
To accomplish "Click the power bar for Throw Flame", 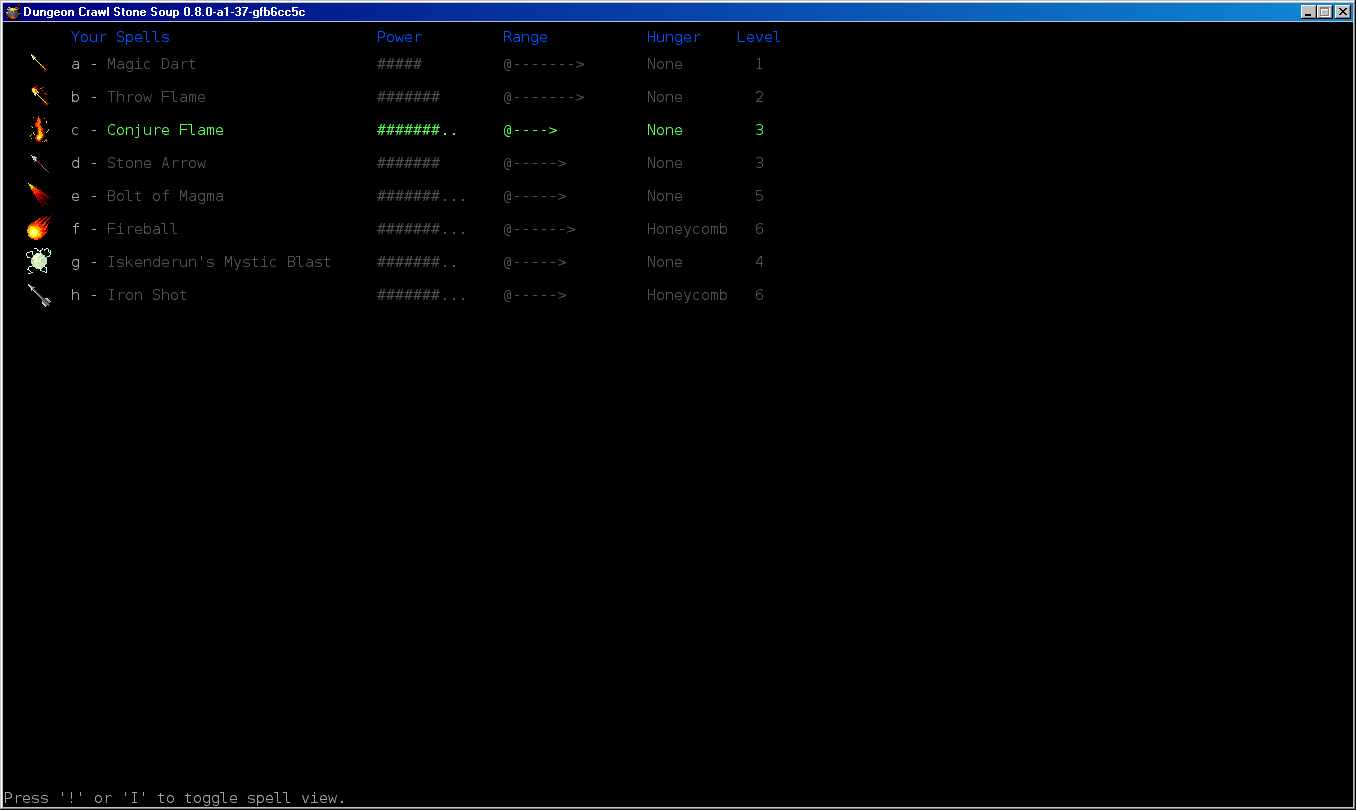I will (x=408, y=97).
